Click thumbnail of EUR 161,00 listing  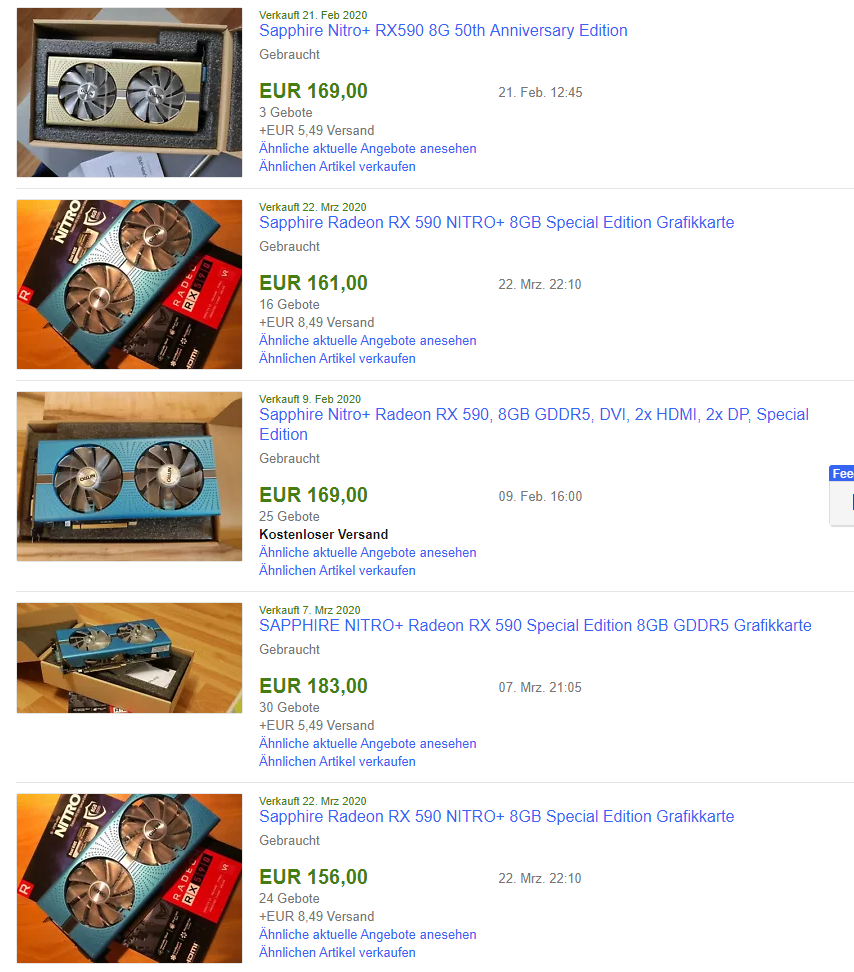click(x=130, y=285)
